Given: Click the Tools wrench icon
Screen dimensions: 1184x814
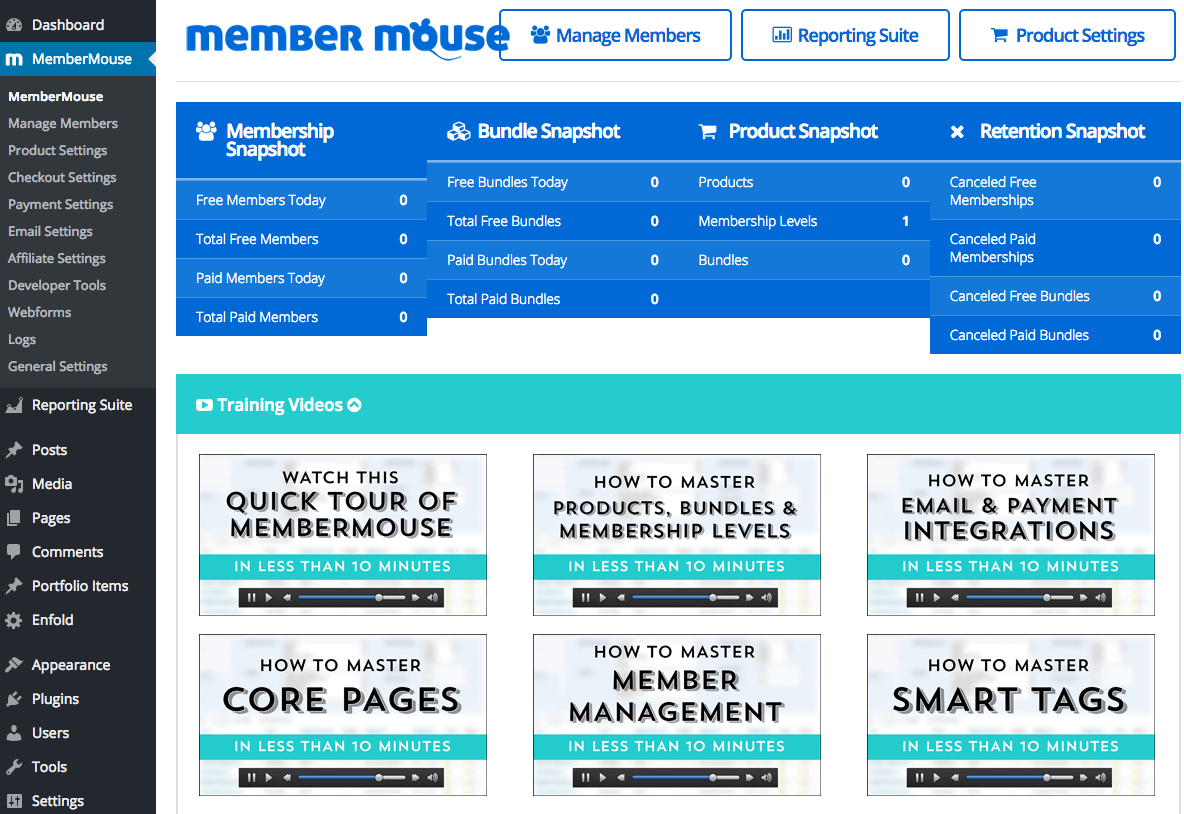Looking at the screenshot, I should [14, 767].
